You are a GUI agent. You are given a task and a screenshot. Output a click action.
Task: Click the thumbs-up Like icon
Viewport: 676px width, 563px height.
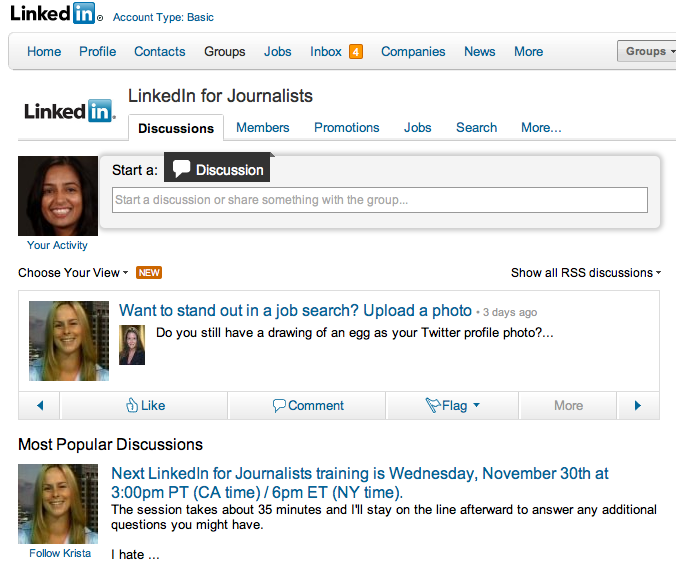point(131,405)
